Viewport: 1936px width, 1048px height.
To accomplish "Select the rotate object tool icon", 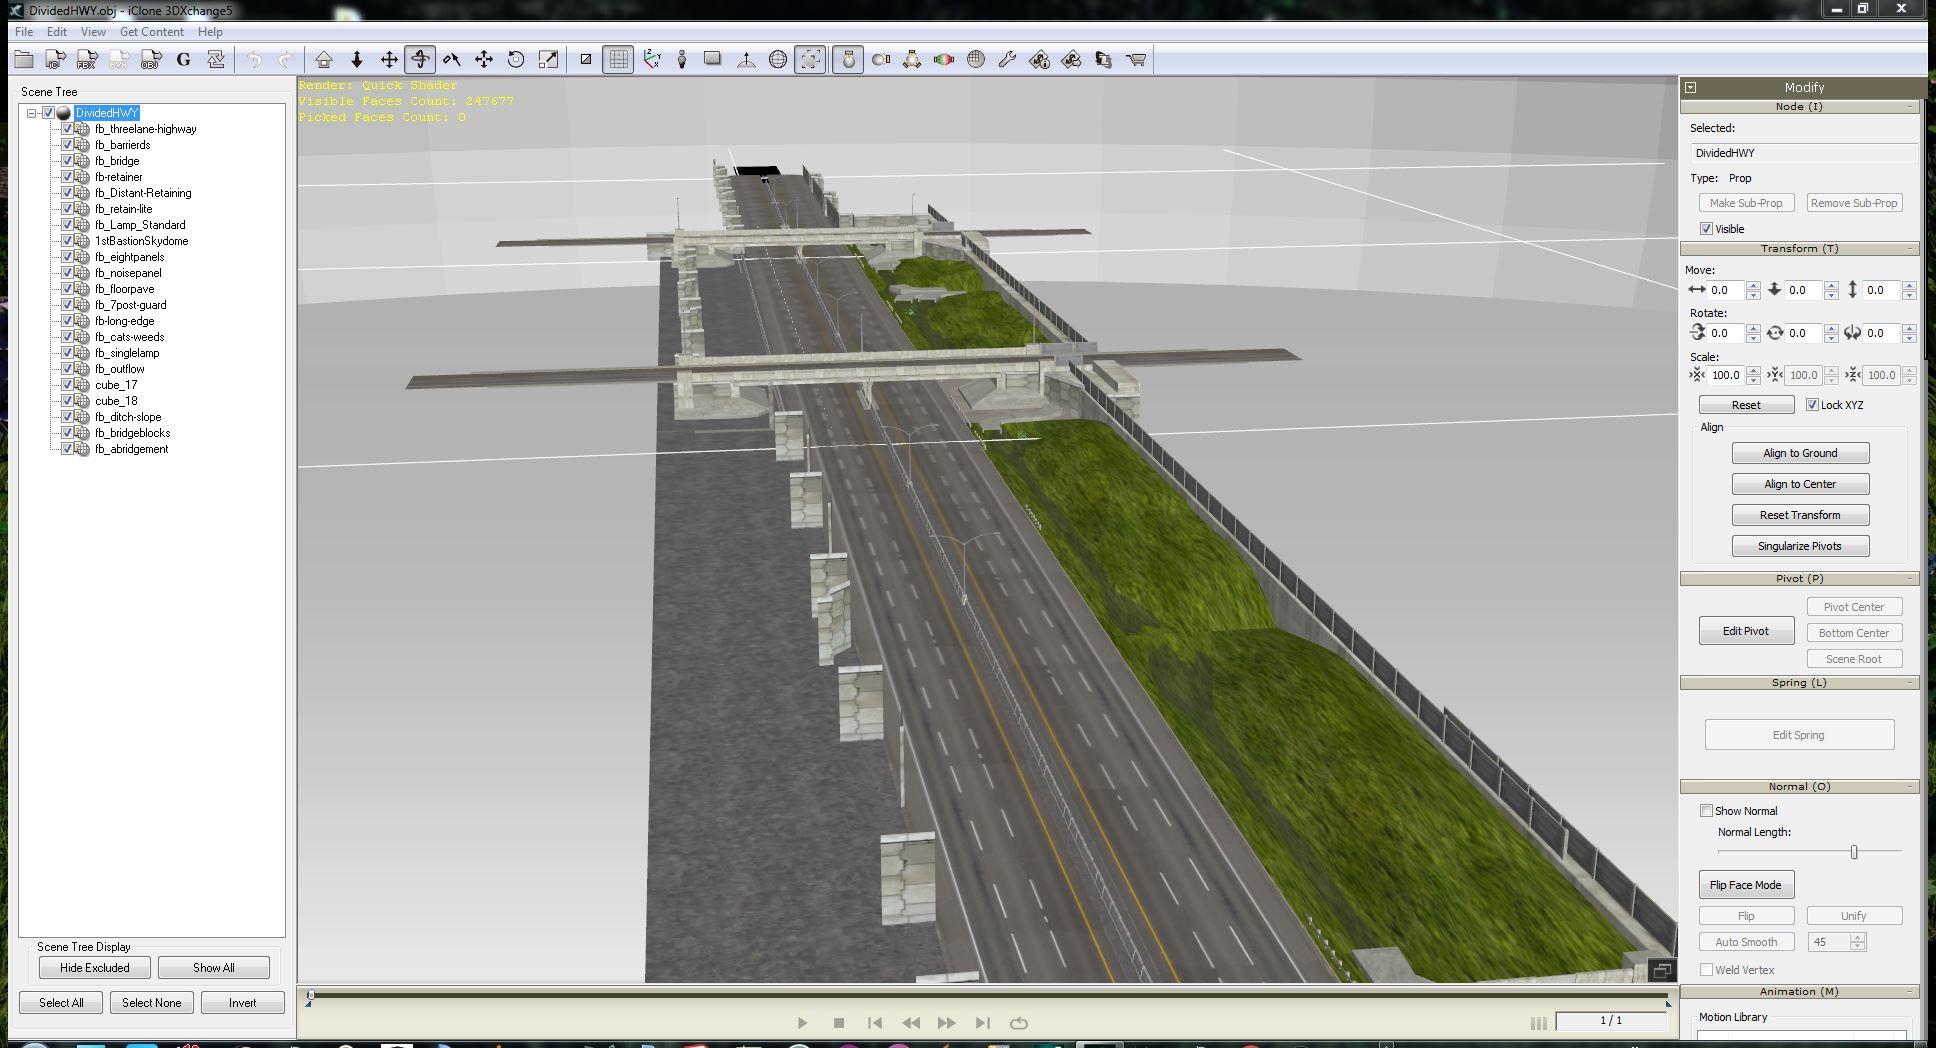I will (516, 60).
